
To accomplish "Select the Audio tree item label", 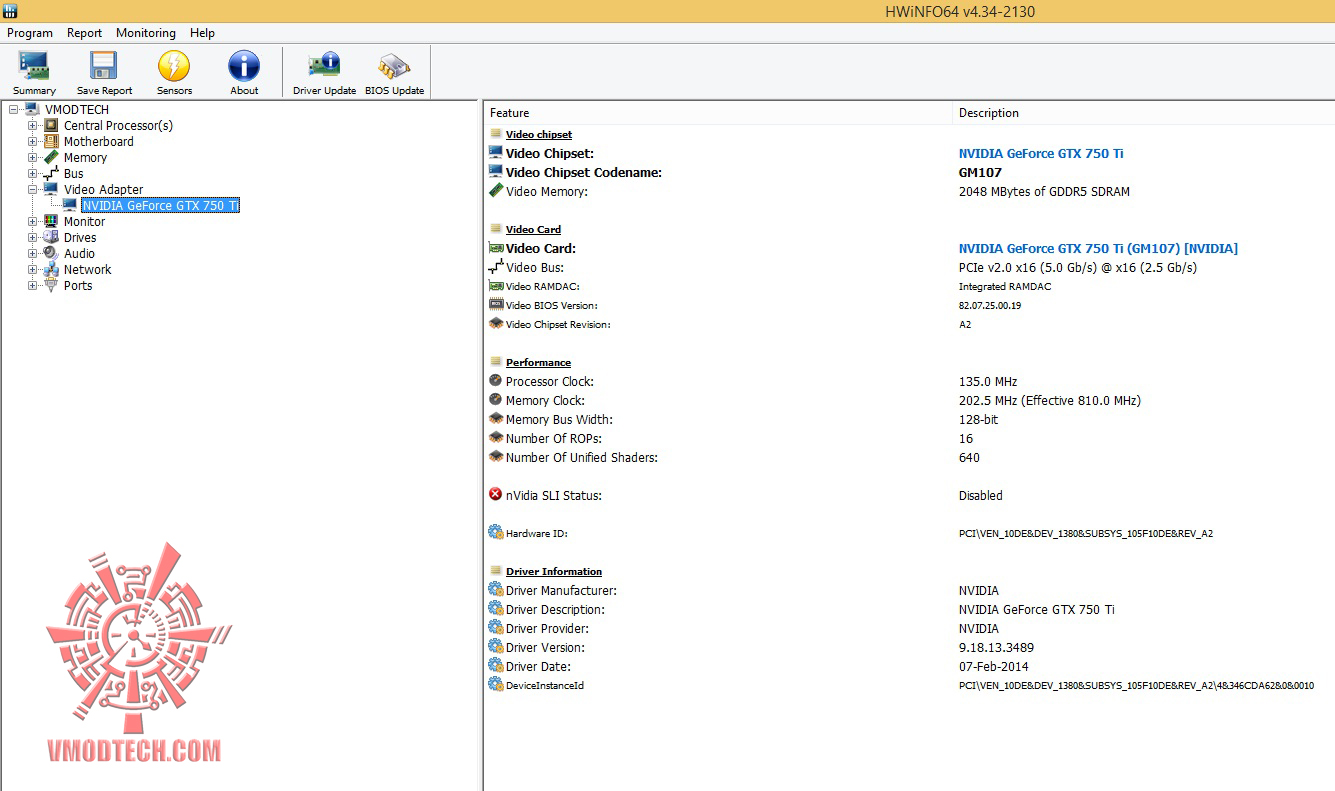I will pos(80,253).
